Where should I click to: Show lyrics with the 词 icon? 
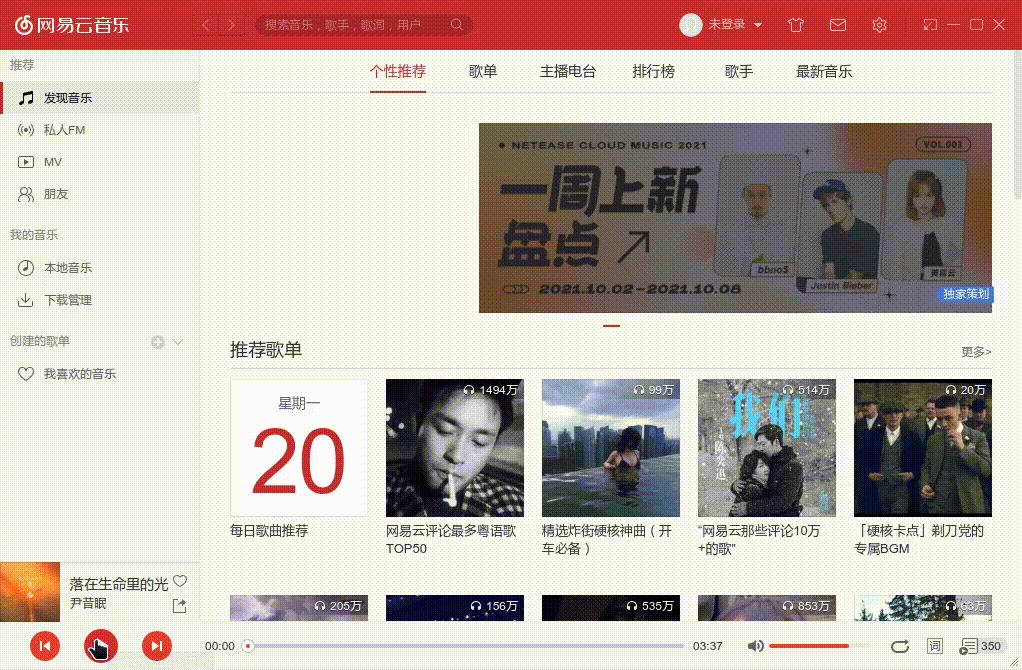point(936,646)
